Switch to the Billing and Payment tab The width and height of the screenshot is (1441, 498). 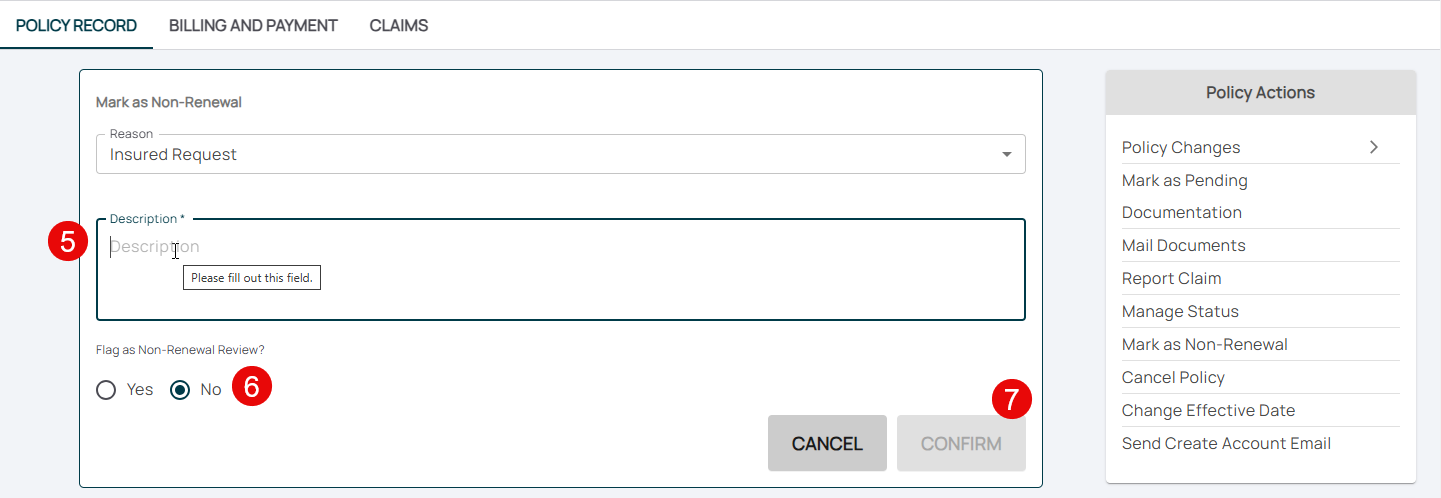(253, 26)
